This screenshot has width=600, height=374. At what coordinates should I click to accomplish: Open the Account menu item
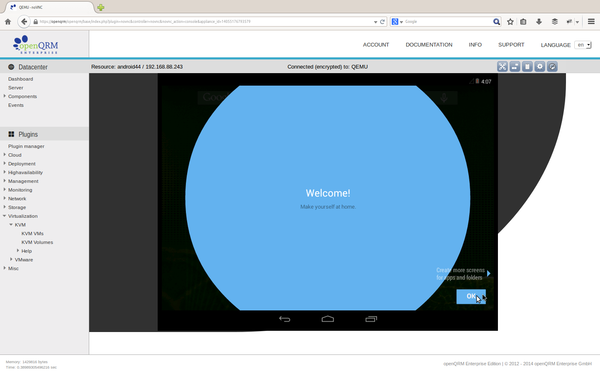tap(376, 45)
